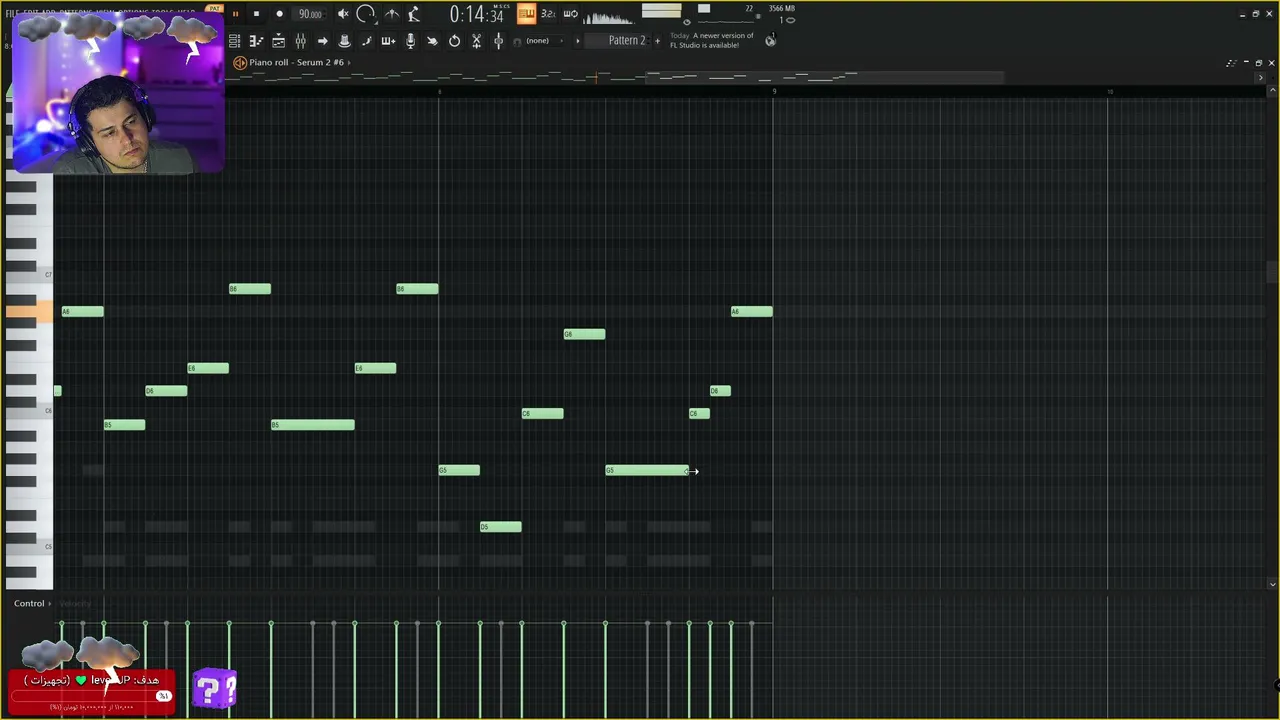Toggle the muted speaker icon beside the tempo
The image size is (1280, 720).
343,14
